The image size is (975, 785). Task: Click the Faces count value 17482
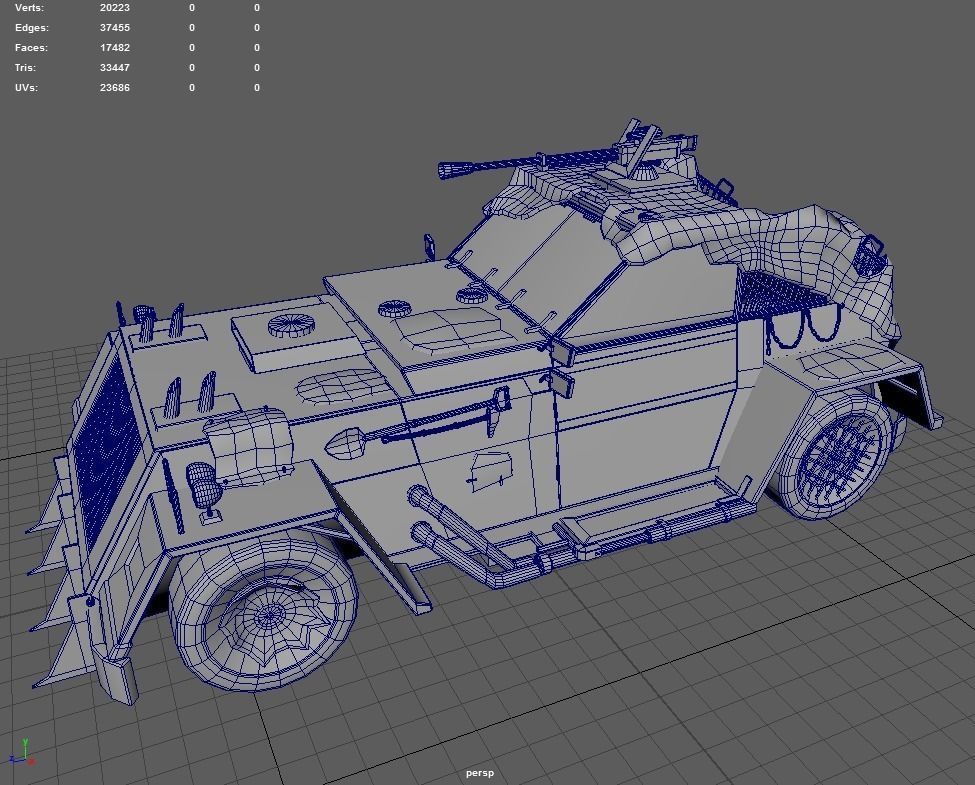click(114, 48)
